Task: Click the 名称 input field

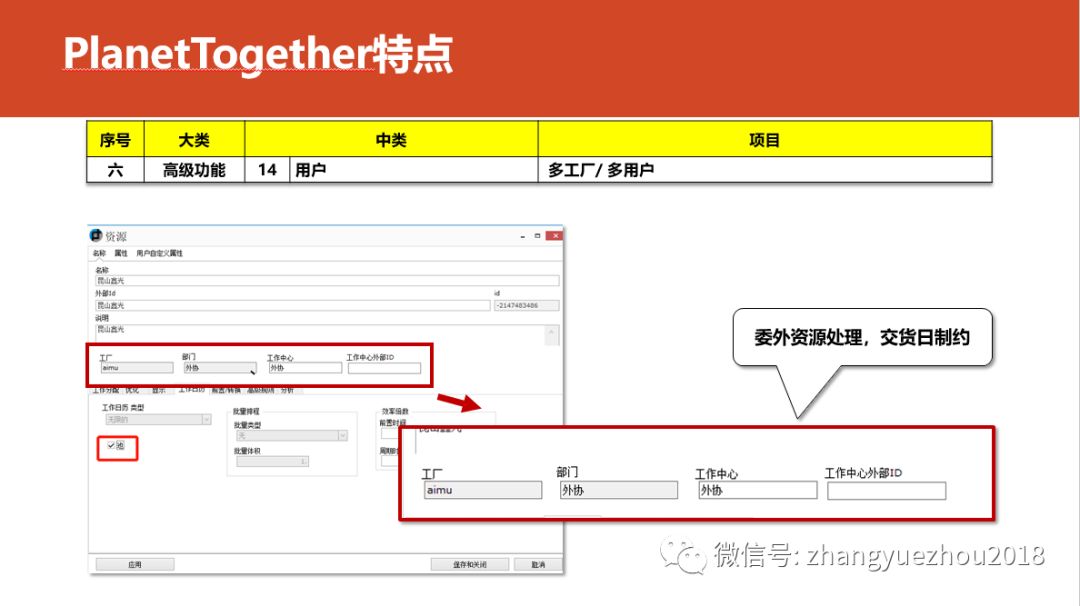Action: [326, 281]
